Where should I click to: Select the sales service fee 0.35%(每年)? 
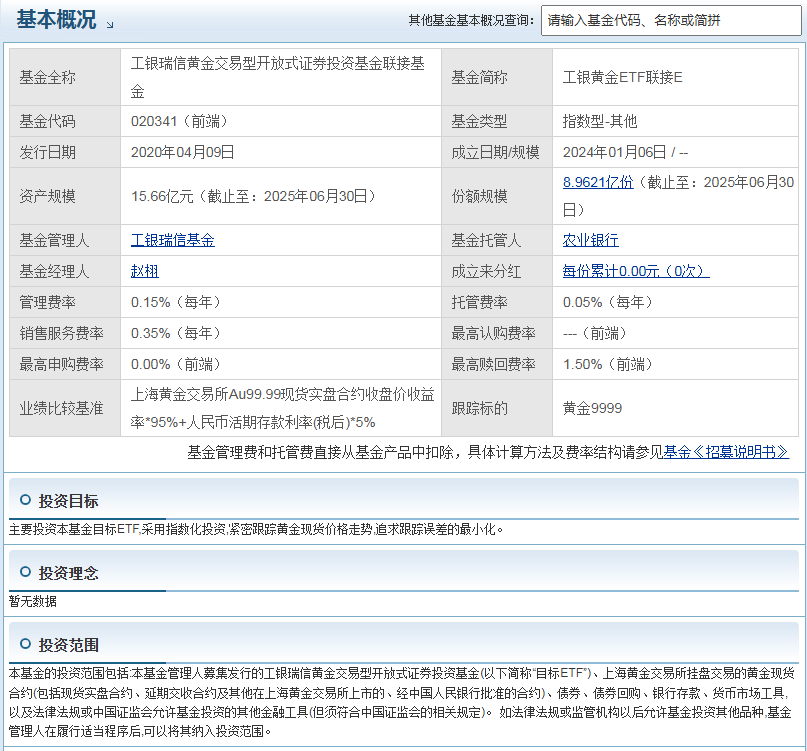click(176, 333)
